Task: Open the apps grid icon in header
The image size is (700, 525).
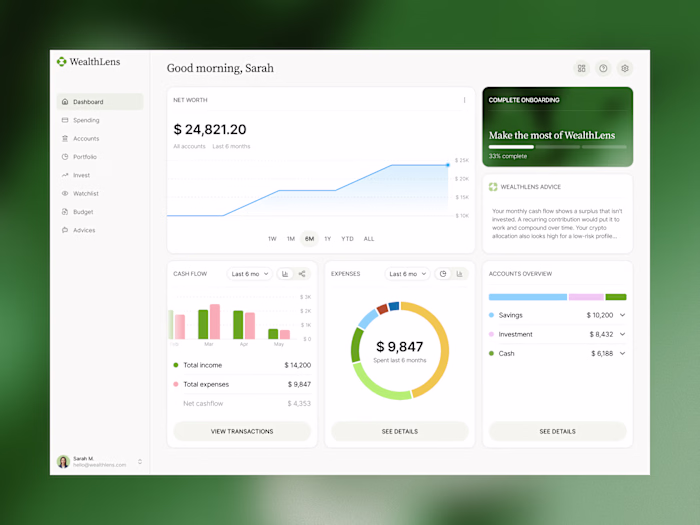Action: click(x=581, y=68)
